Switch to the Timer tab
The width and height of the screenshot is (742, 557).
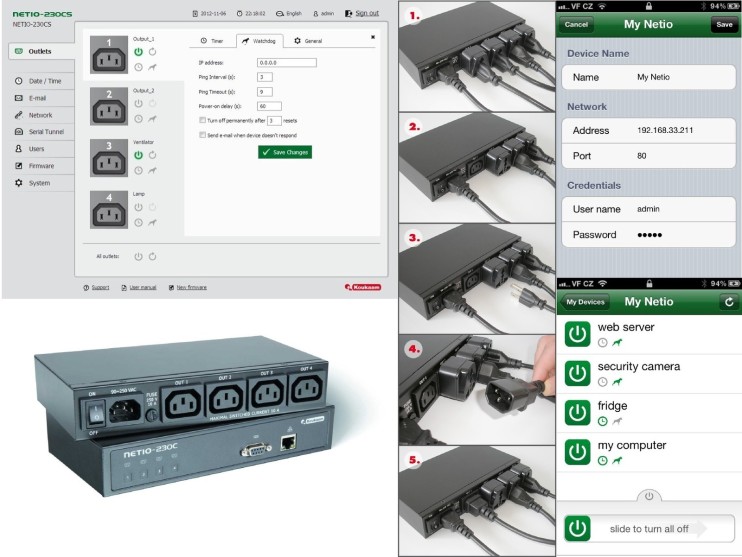point(211,41)
